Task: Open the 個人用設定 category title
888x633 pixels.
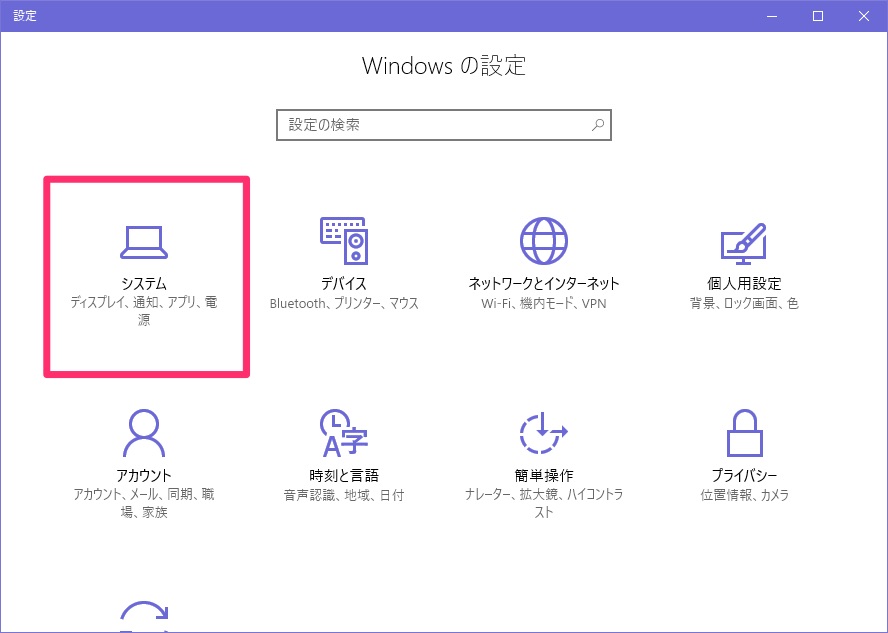Action: pyautogui.click(x=744, y=283)
